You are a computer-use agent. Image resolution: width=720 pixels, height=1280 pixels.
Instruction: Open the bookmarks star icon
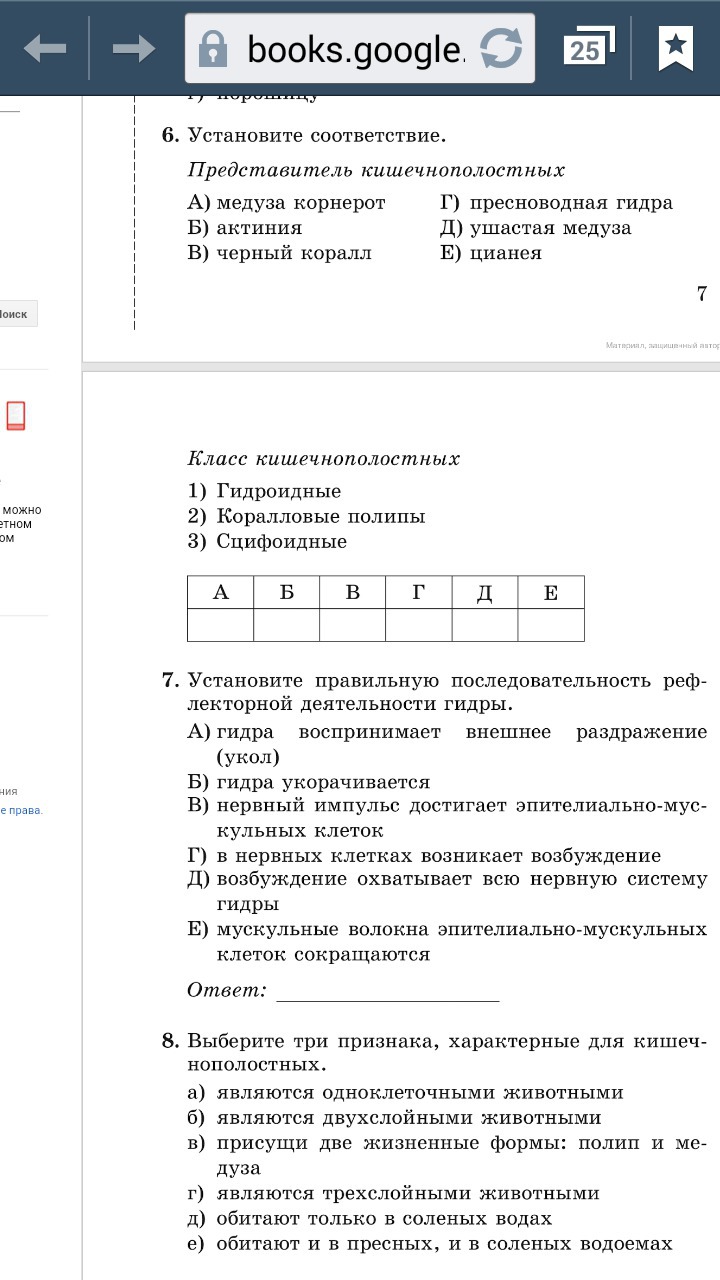coord(676,47)
